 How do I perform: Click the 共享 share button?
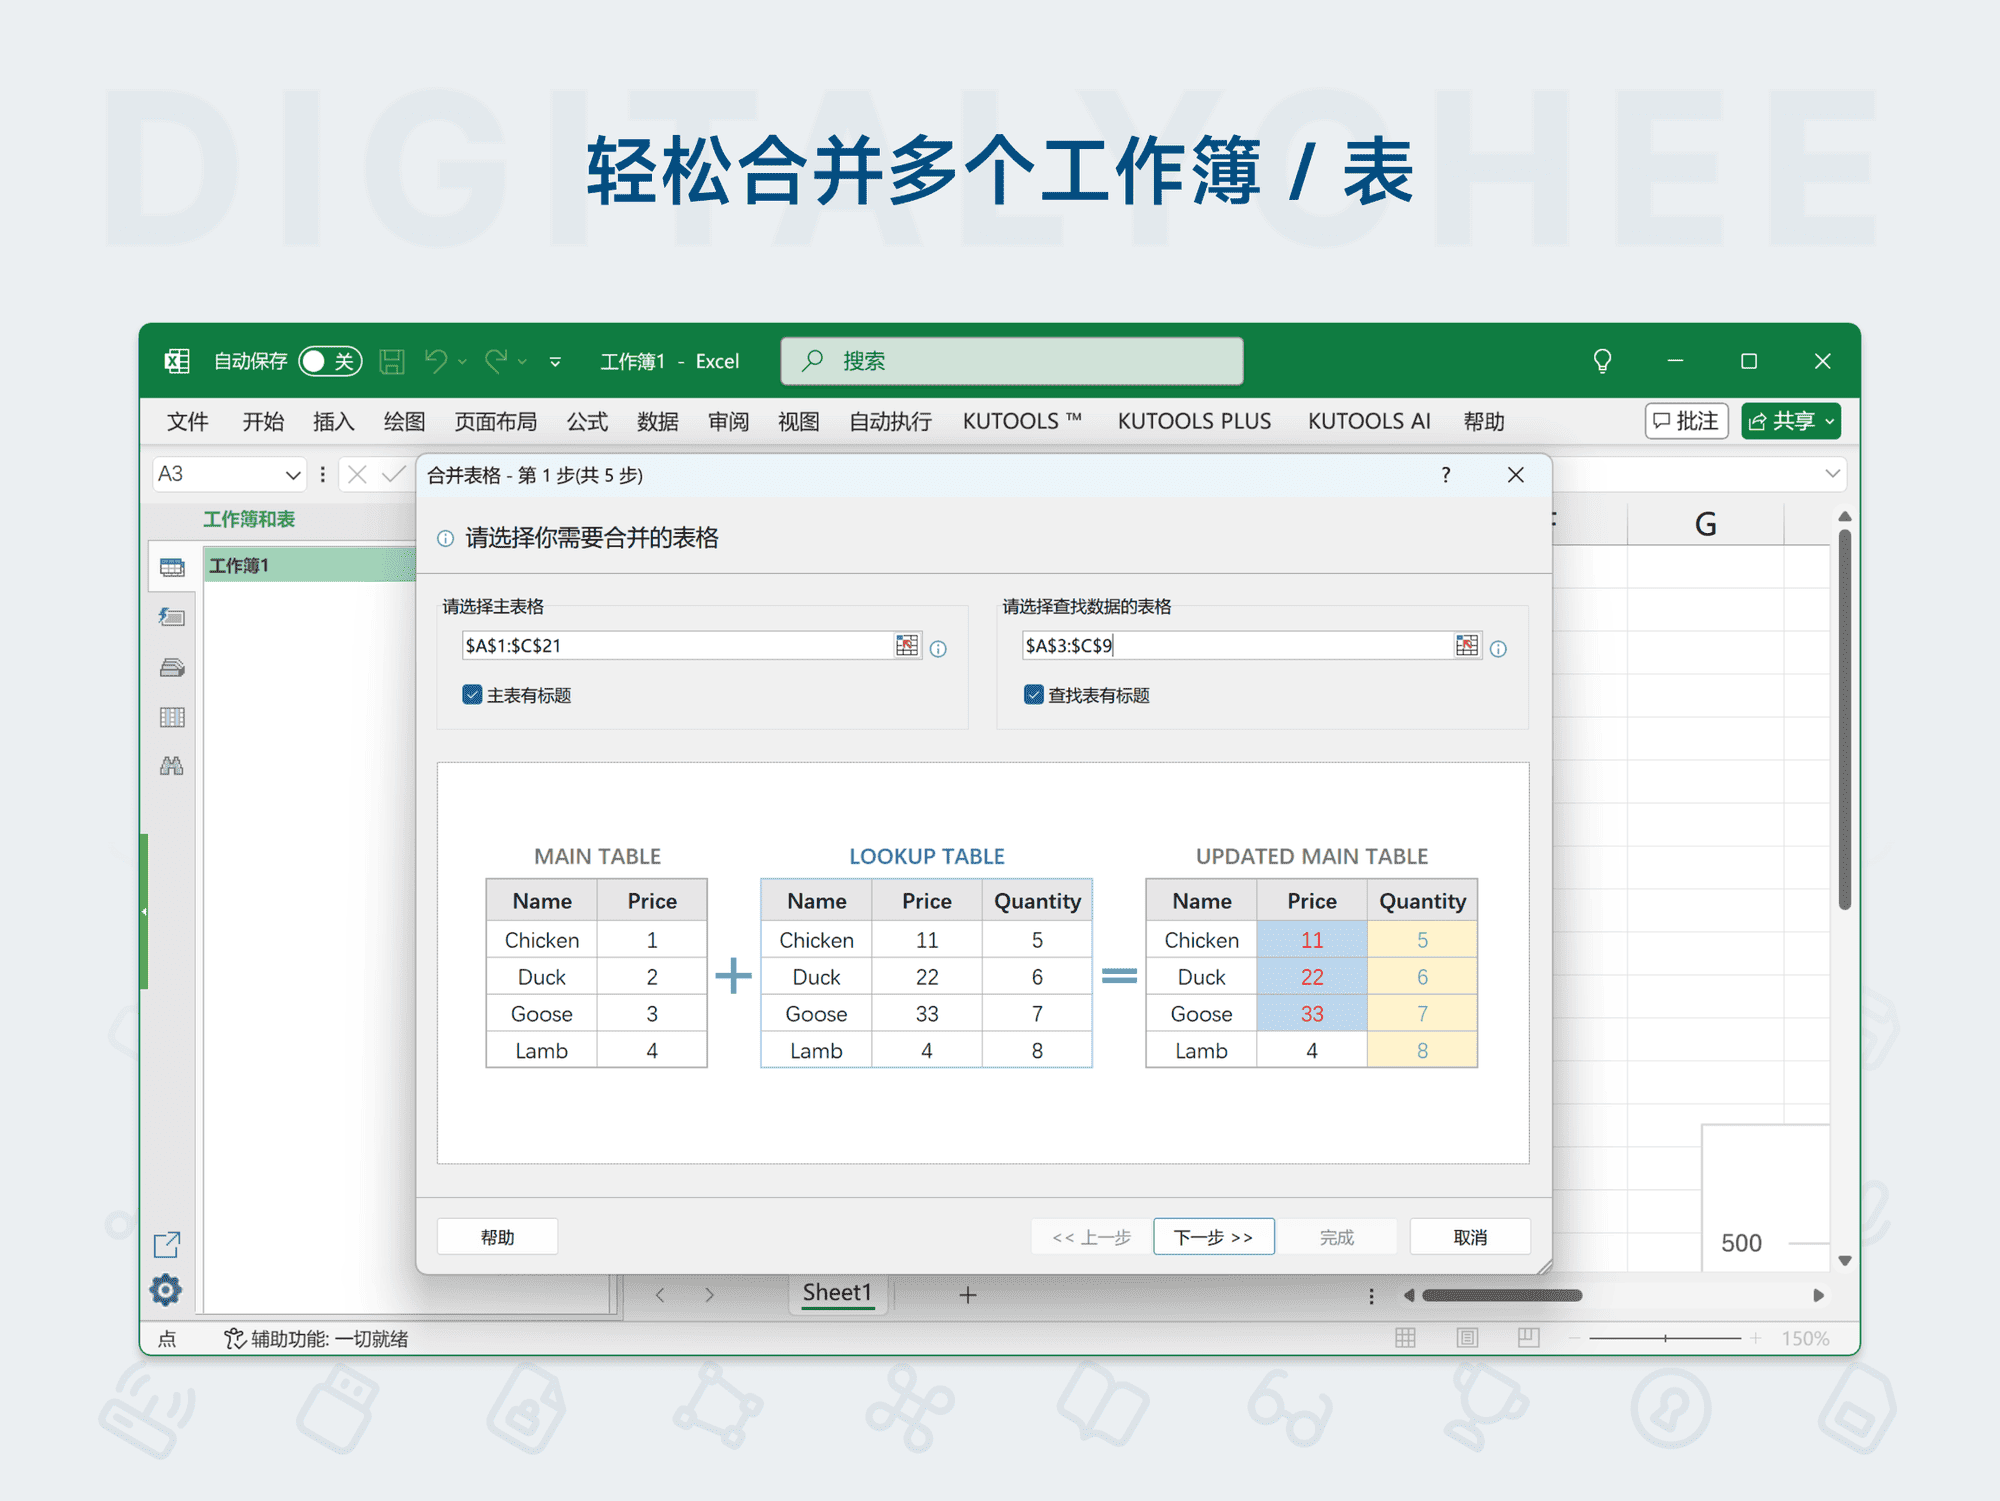pyautogui.click(x=1791, y=421)
